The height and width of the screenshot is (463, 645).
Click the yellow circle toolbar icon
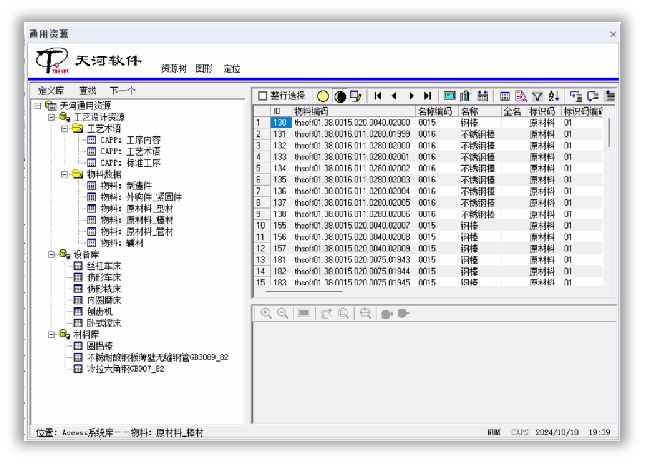tap(323, 96)
